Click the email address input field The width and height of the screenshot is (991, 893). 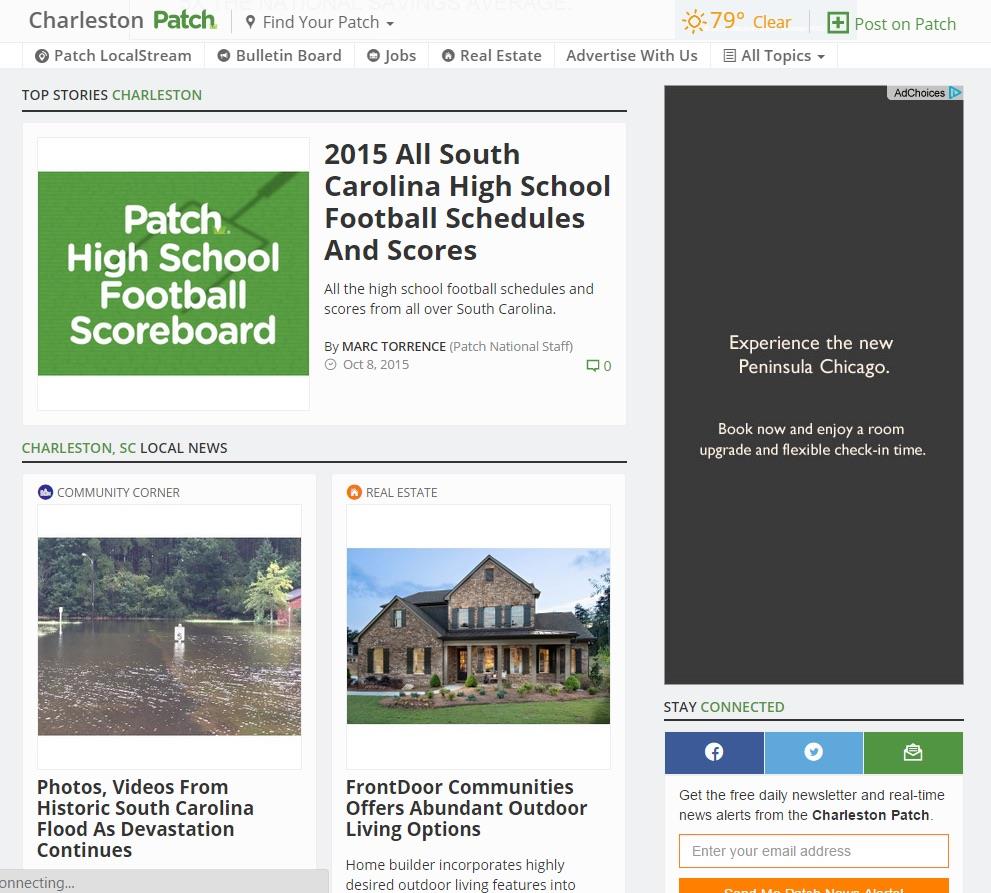click(x=813, y=851)
